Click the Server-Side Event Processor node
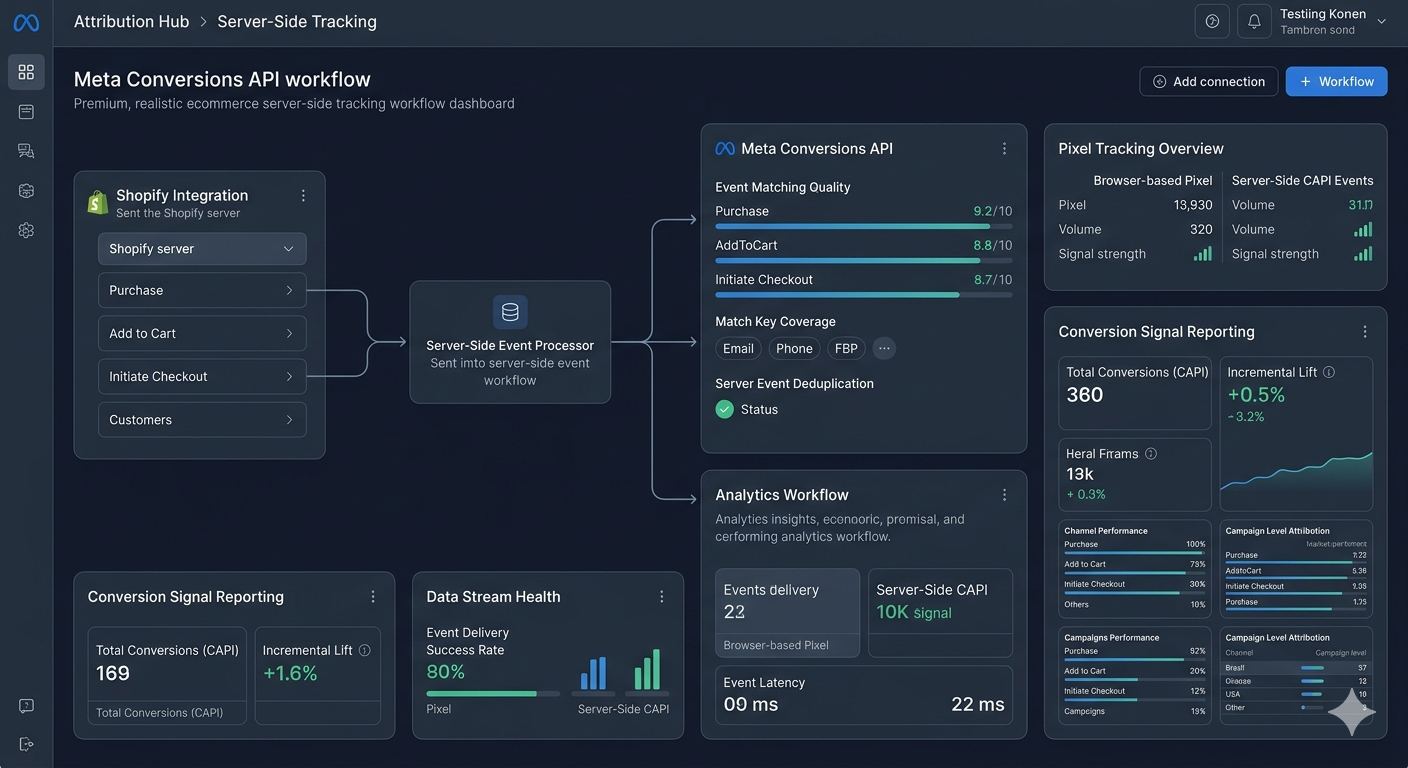This screenshot has width=1408, height=768. click(510, 342)
